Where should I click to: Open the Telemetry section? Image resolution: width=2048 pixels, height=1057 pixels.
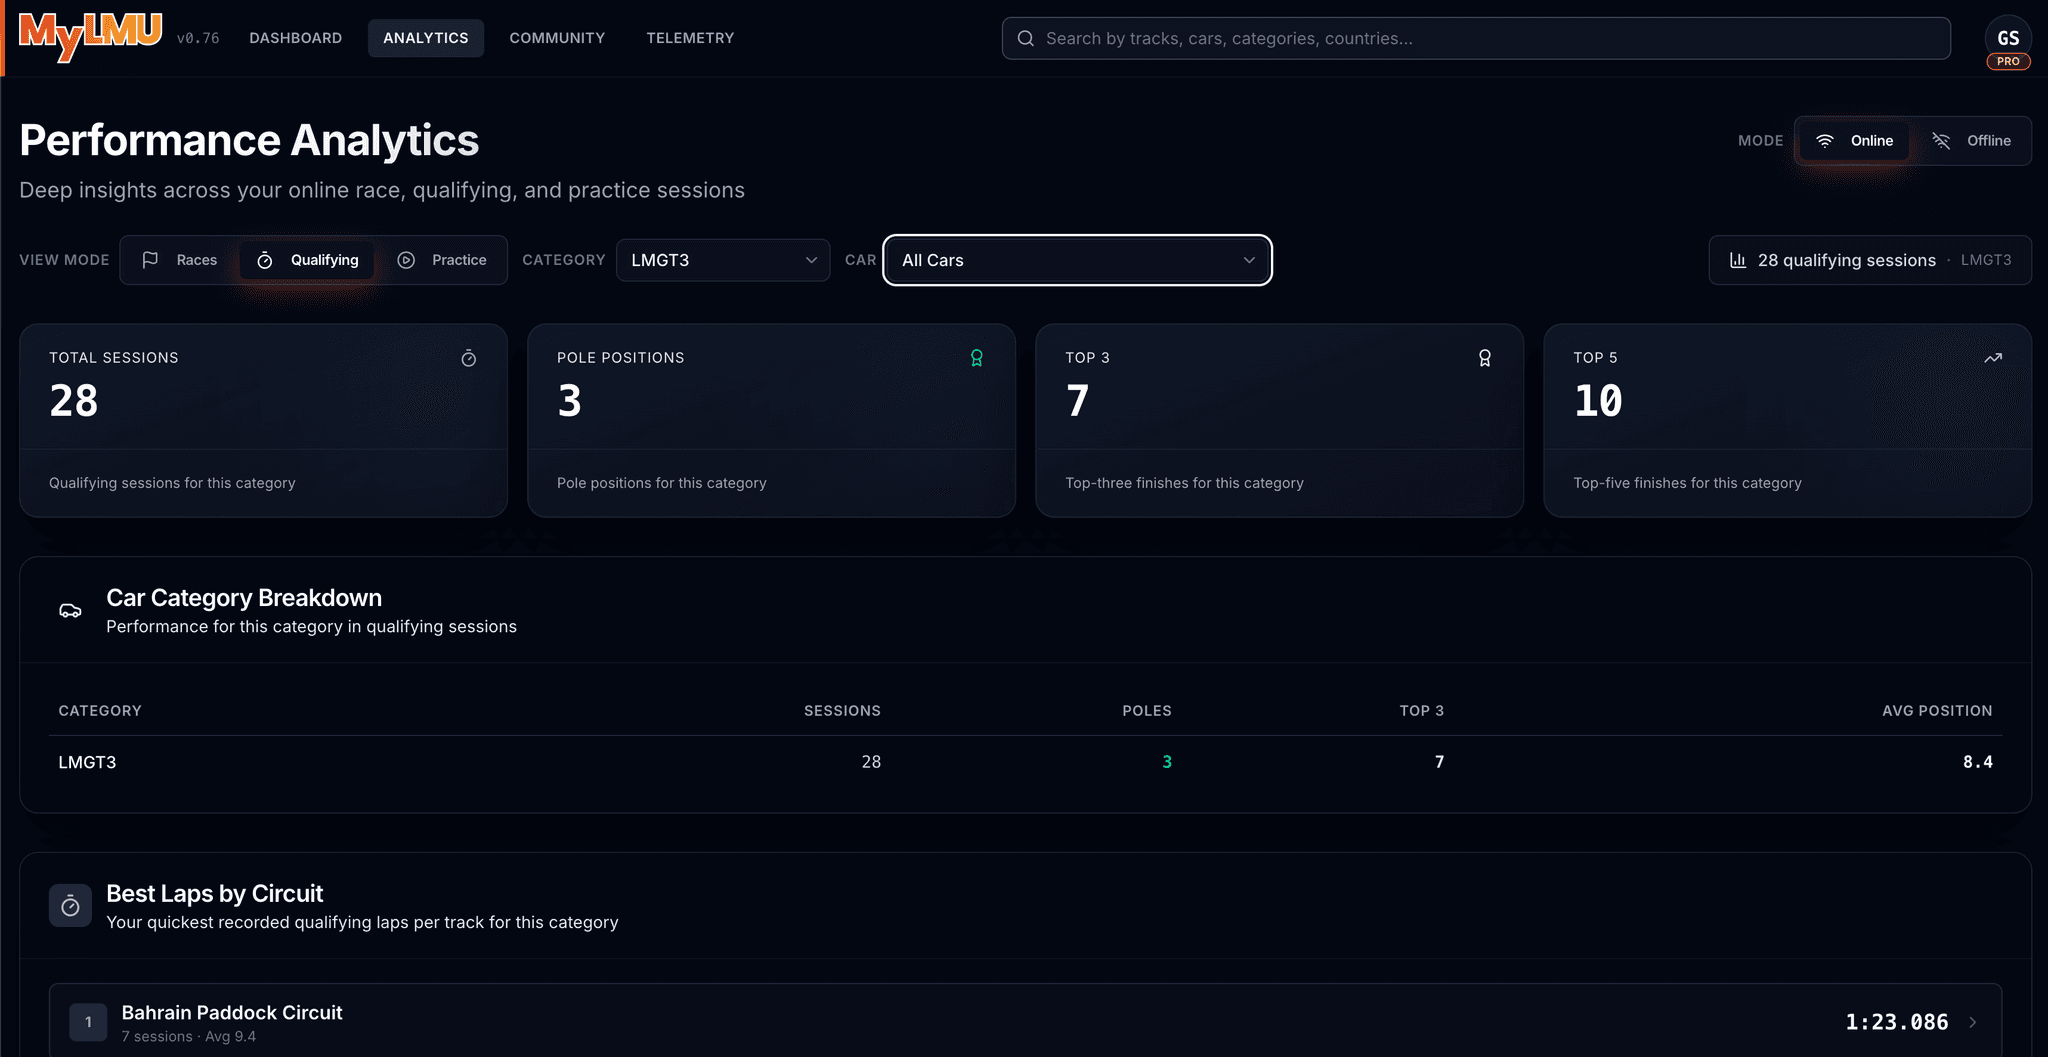click(x=689, y=38)
